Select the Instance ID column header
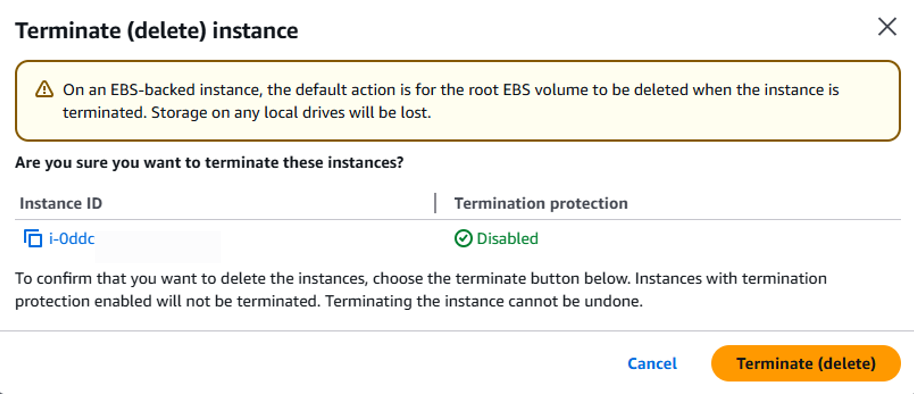 pos(61,203)
